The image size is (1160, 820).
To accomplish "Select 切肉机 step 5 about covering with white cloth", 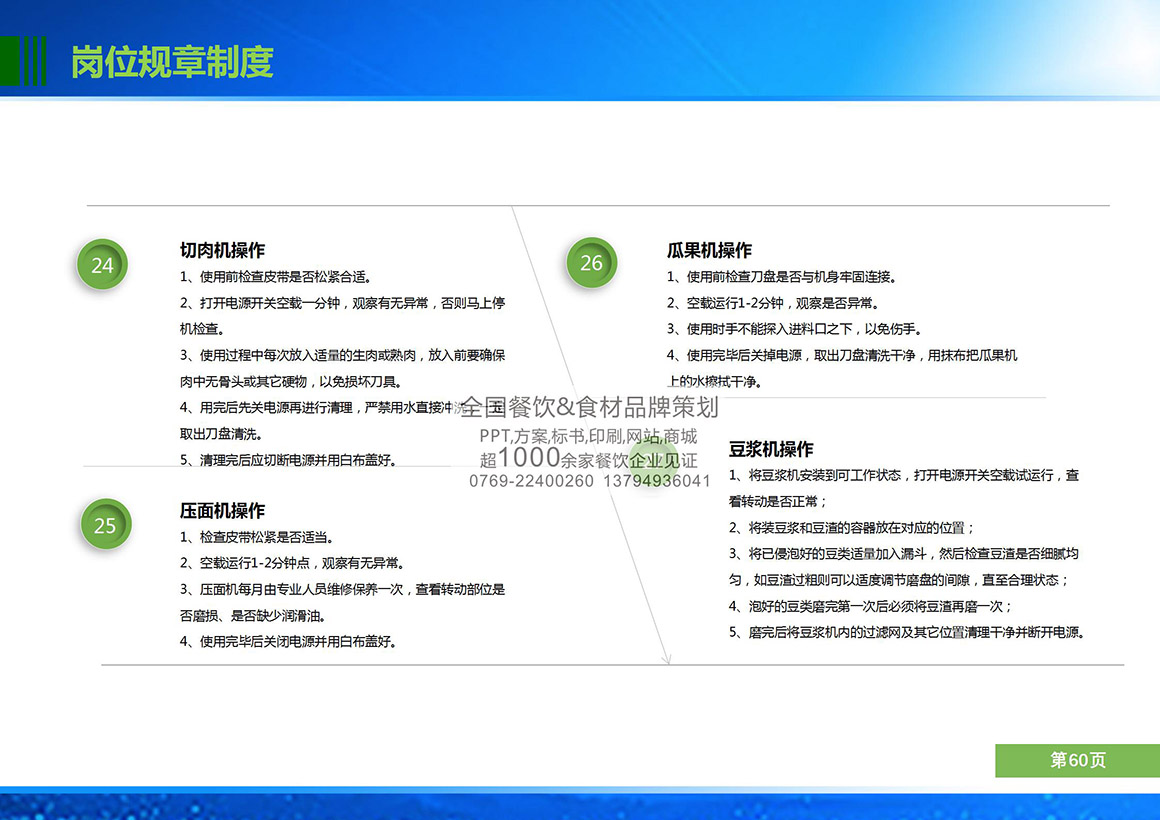I will click(288, 460).
